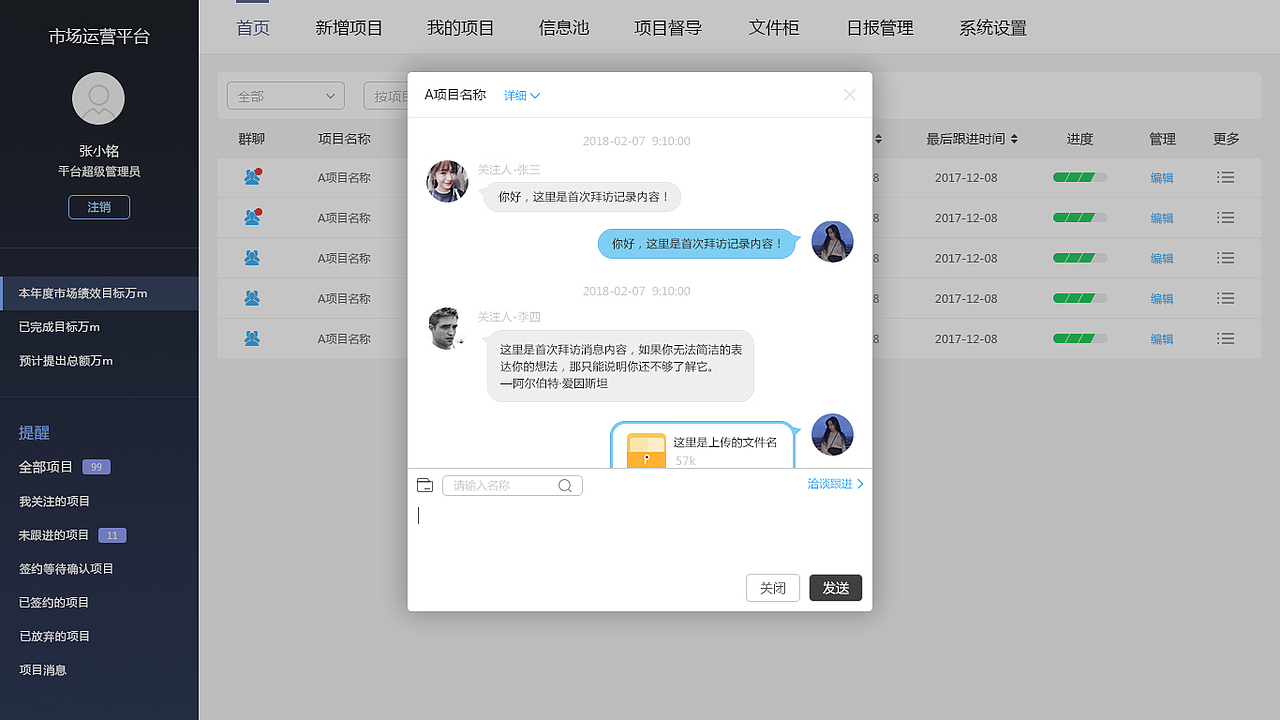Click 张三's avatar in the conversation
The width and height of the screenshot is (1280, 720).
pyautogui.click(x=447, y=181)
